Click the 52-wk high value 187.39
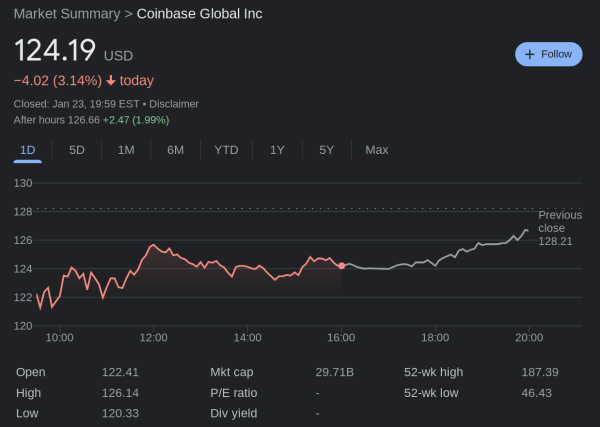 pyautogui.click(x=539, y=372)
